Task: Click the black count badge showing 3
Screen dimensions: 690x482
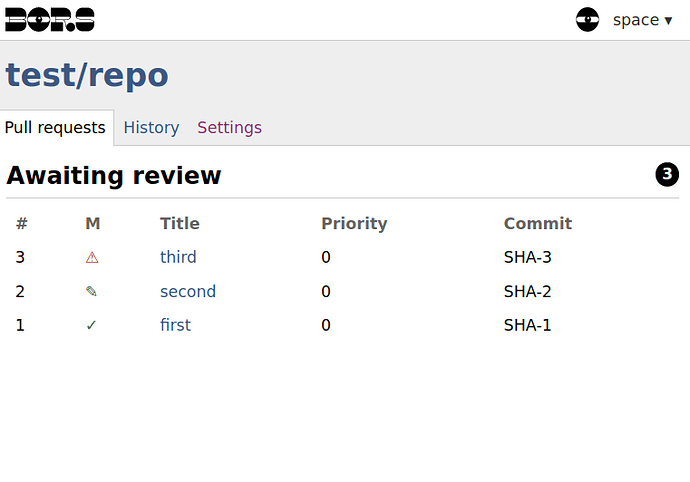Action: (667, 175)
